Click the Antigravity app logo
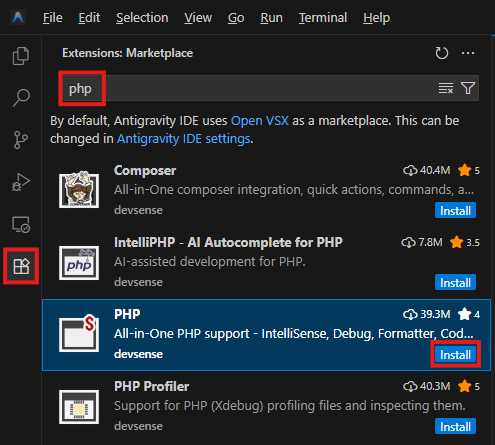The width and height of the screenshot is (495, 445). point(18,17)
